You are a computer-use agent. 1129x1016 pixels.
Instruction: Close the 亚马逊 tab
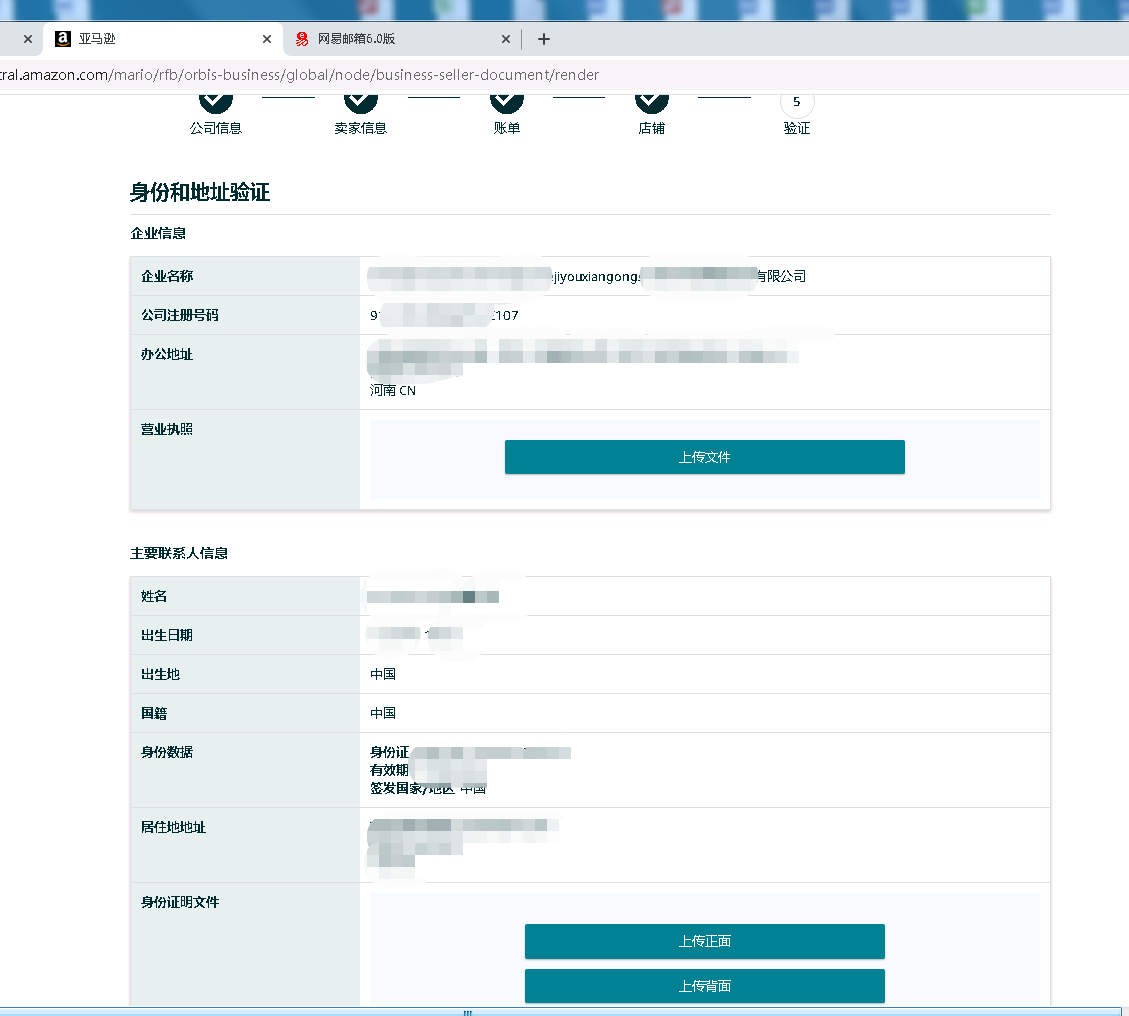pyautogui.click(x=266, y=39)
